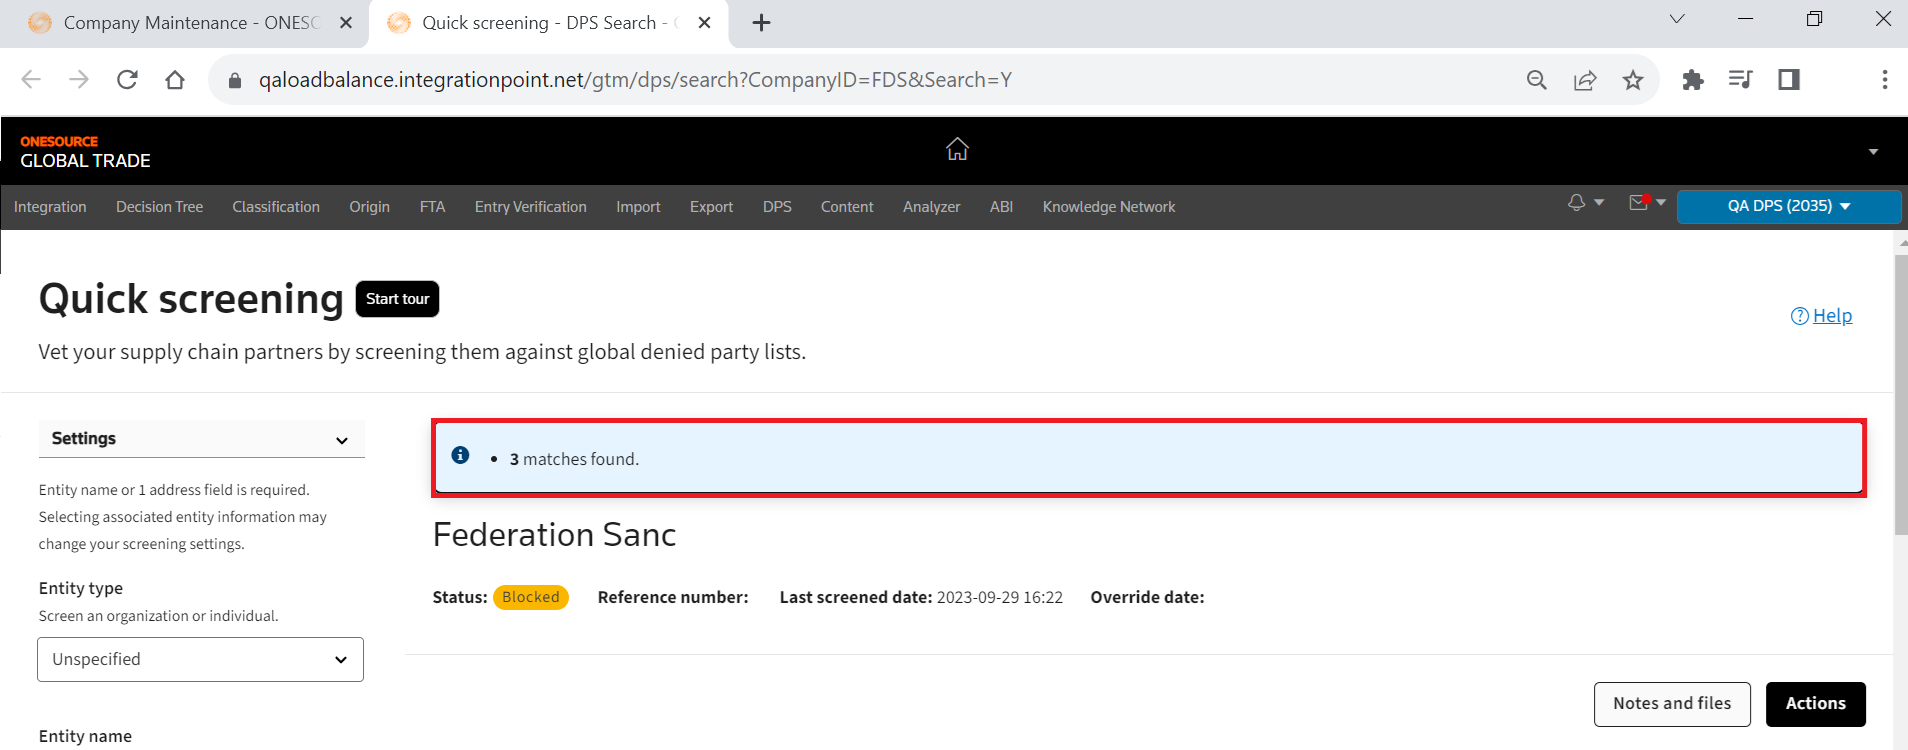Click the zoom magnifier icon in address bar

point(1537,80)
